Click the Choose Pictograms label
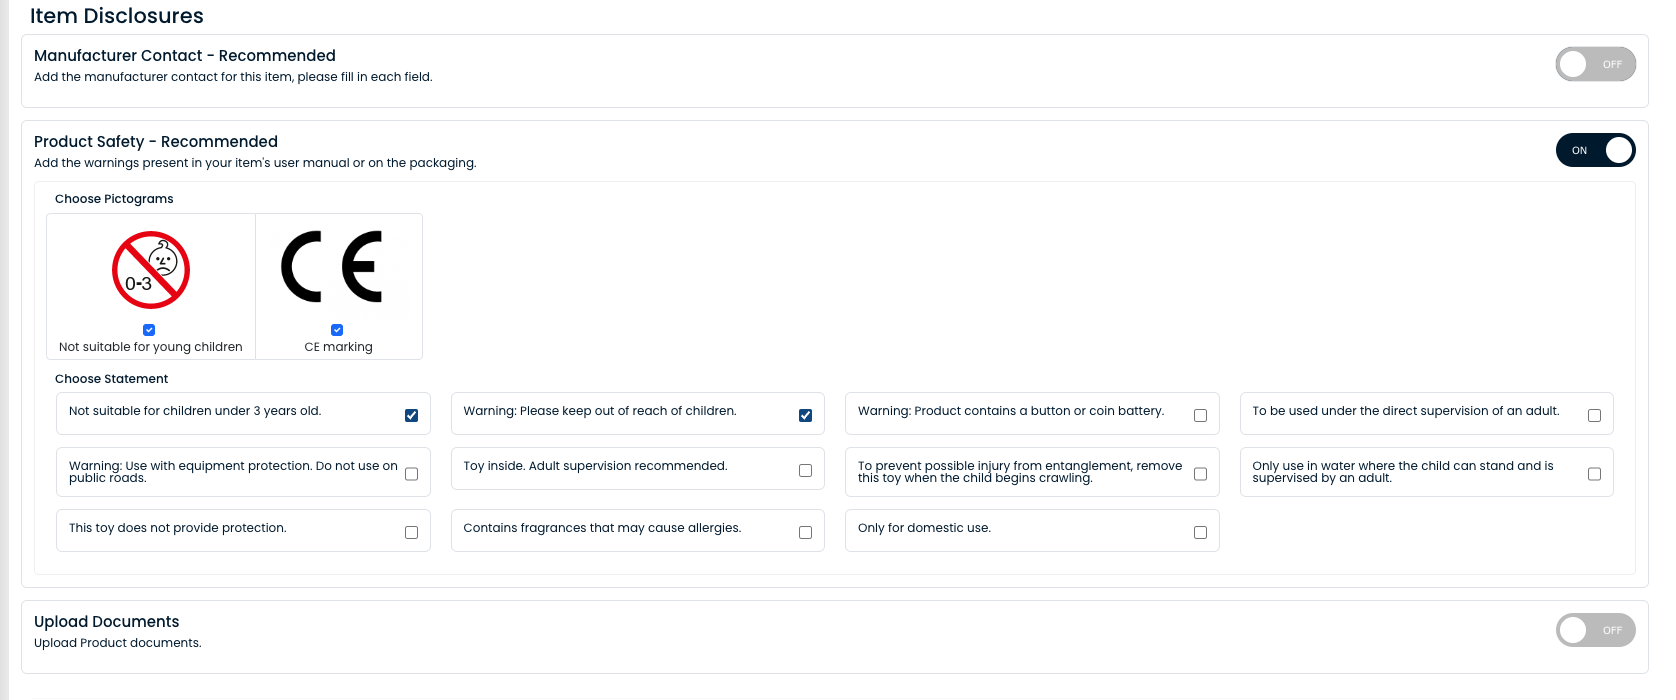 tap(114, 199)
